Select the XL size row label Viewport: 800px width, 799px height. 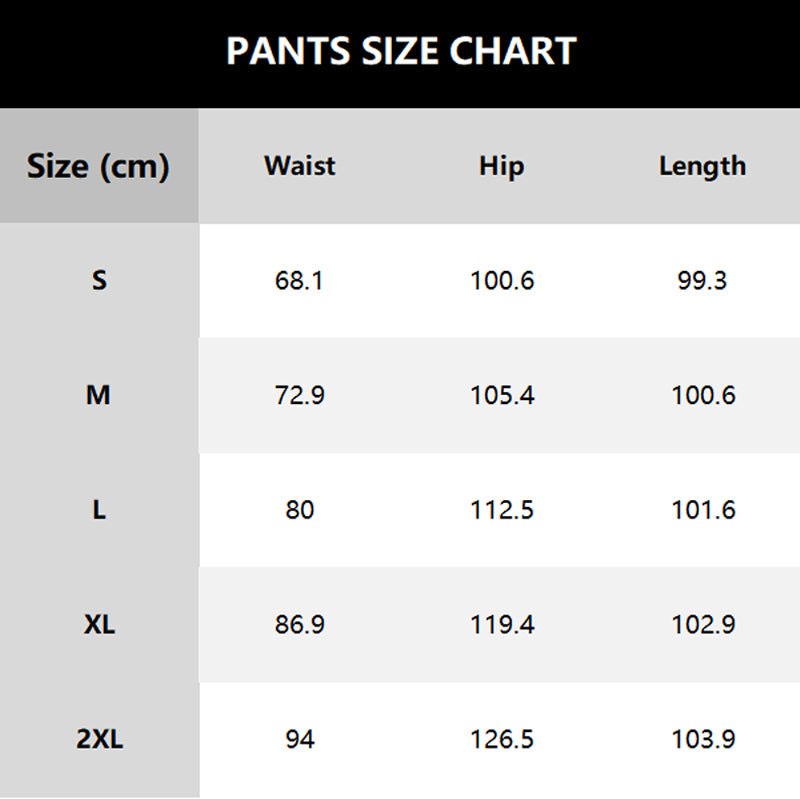(x=98, y=625)
